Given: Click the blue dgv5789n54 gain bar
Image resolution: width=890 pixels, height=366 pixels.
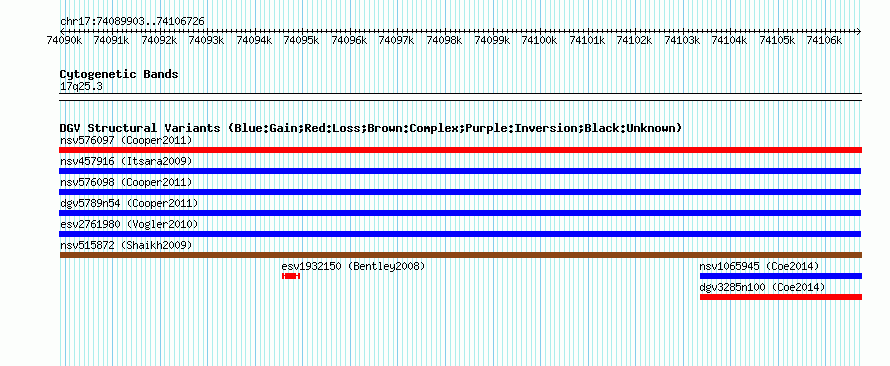Looking at the screenshot, I should click(460, 213).
